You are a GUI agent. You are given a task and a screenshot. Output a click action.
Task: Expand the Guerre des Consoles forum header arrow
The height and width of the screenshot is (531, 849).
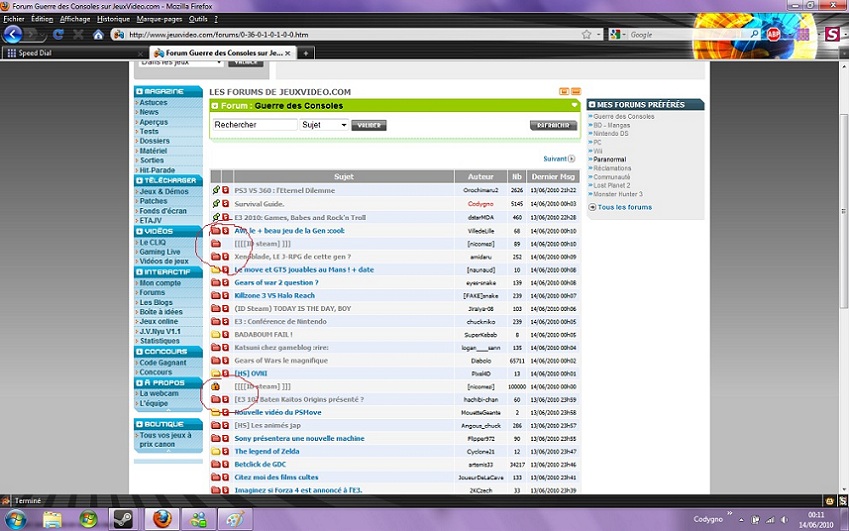click(x=574, y=105)
